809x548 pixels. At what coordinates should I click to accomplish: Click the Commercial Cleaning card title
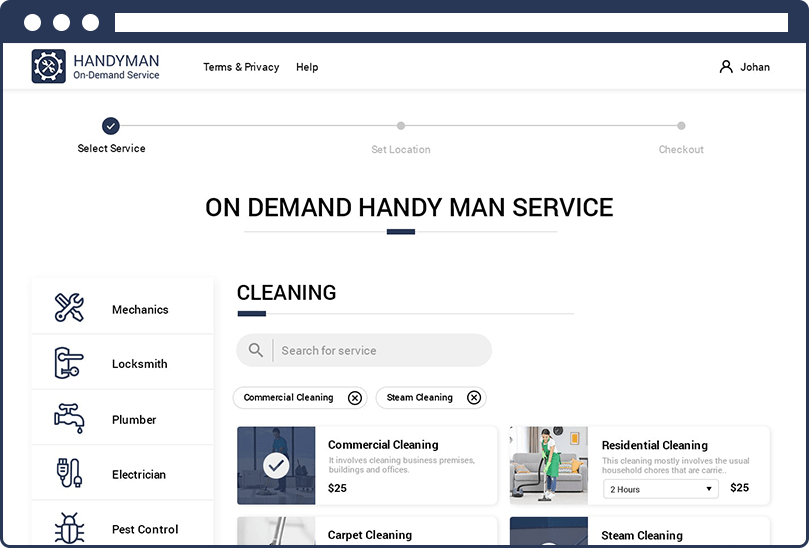(x=383, y=444)
